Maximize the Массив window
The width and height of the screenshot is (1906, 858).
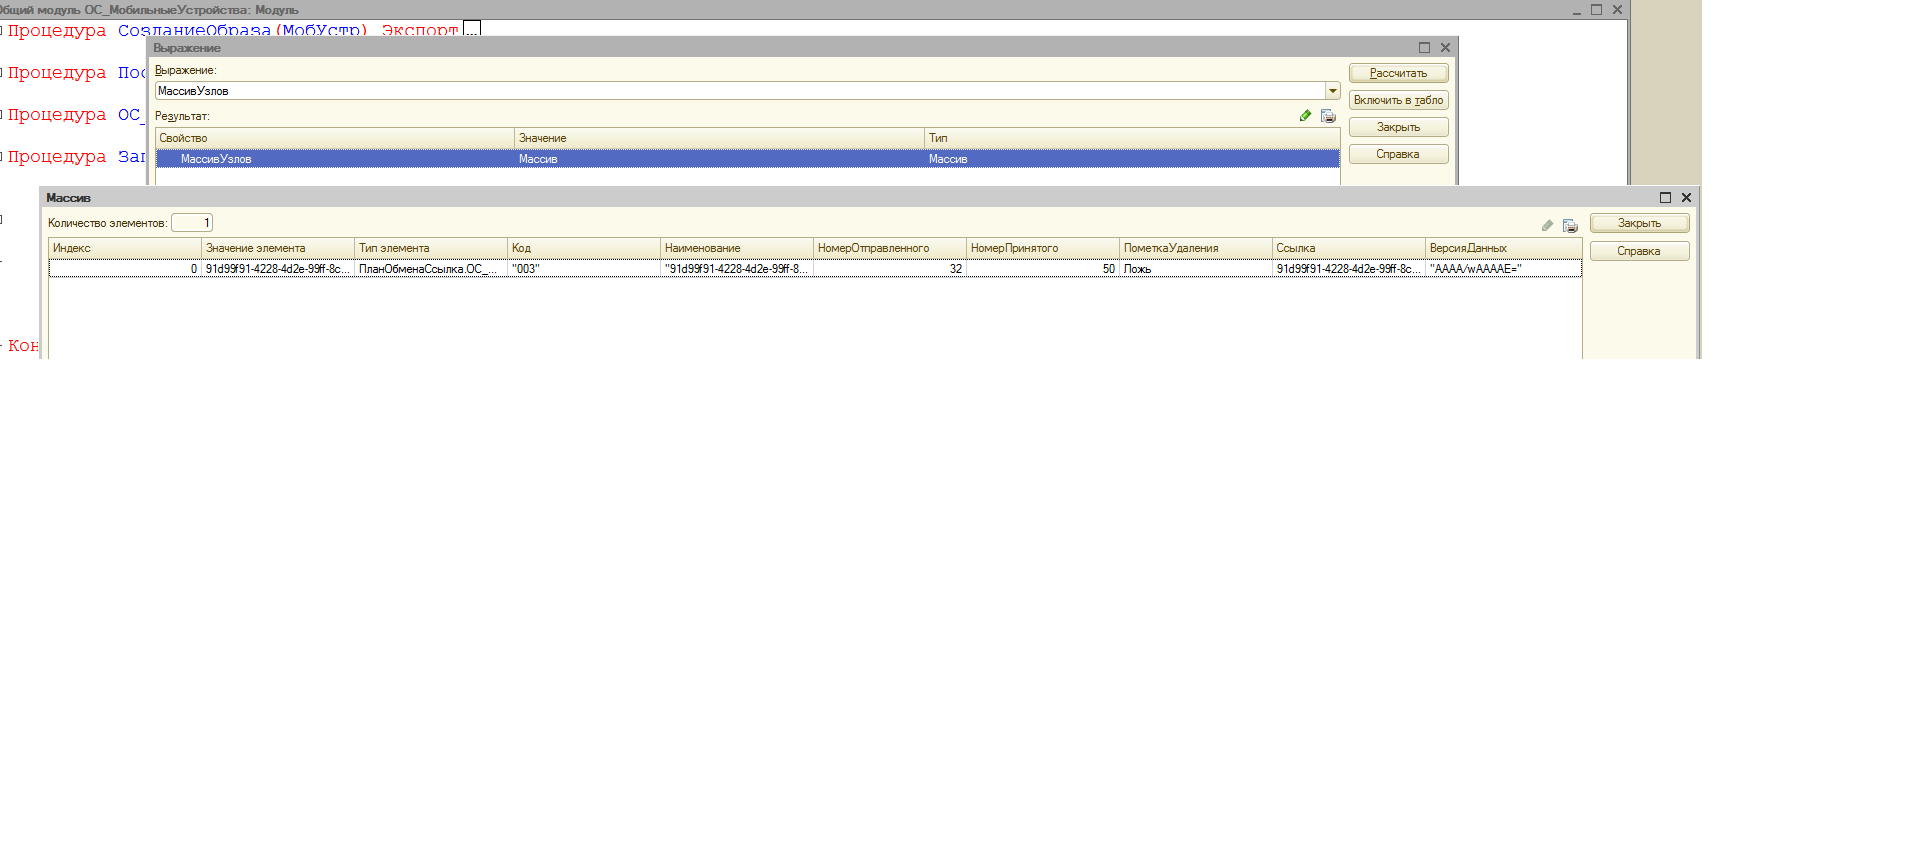click(x=1665, y=198)
